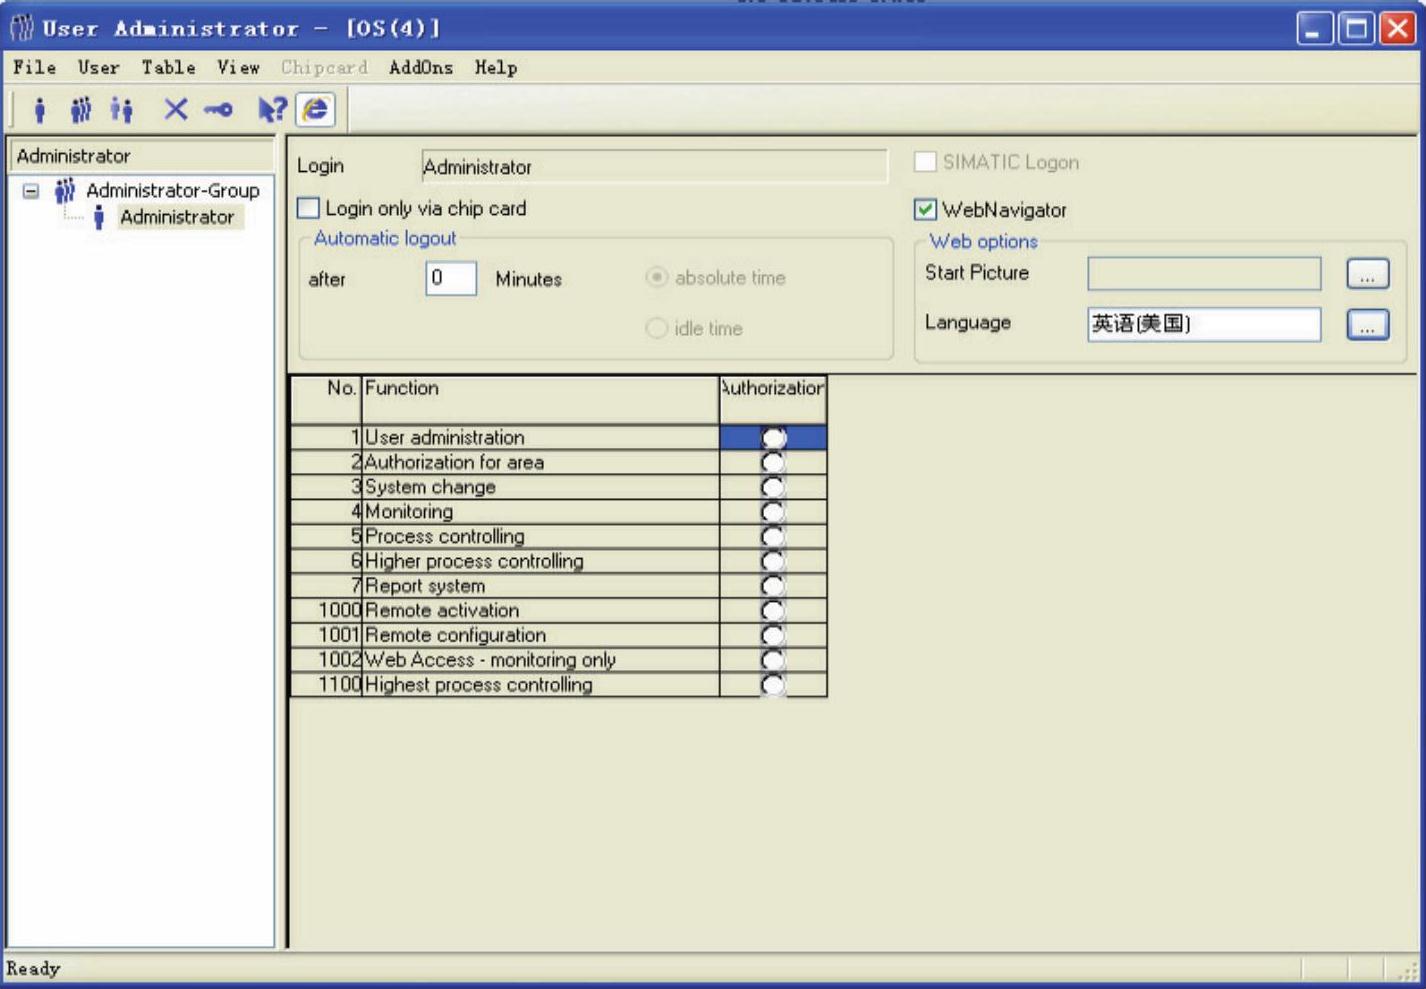This screenshot has width=1426, height=989.
Task: Click the delete X toolbar icon
Action: 176,109
